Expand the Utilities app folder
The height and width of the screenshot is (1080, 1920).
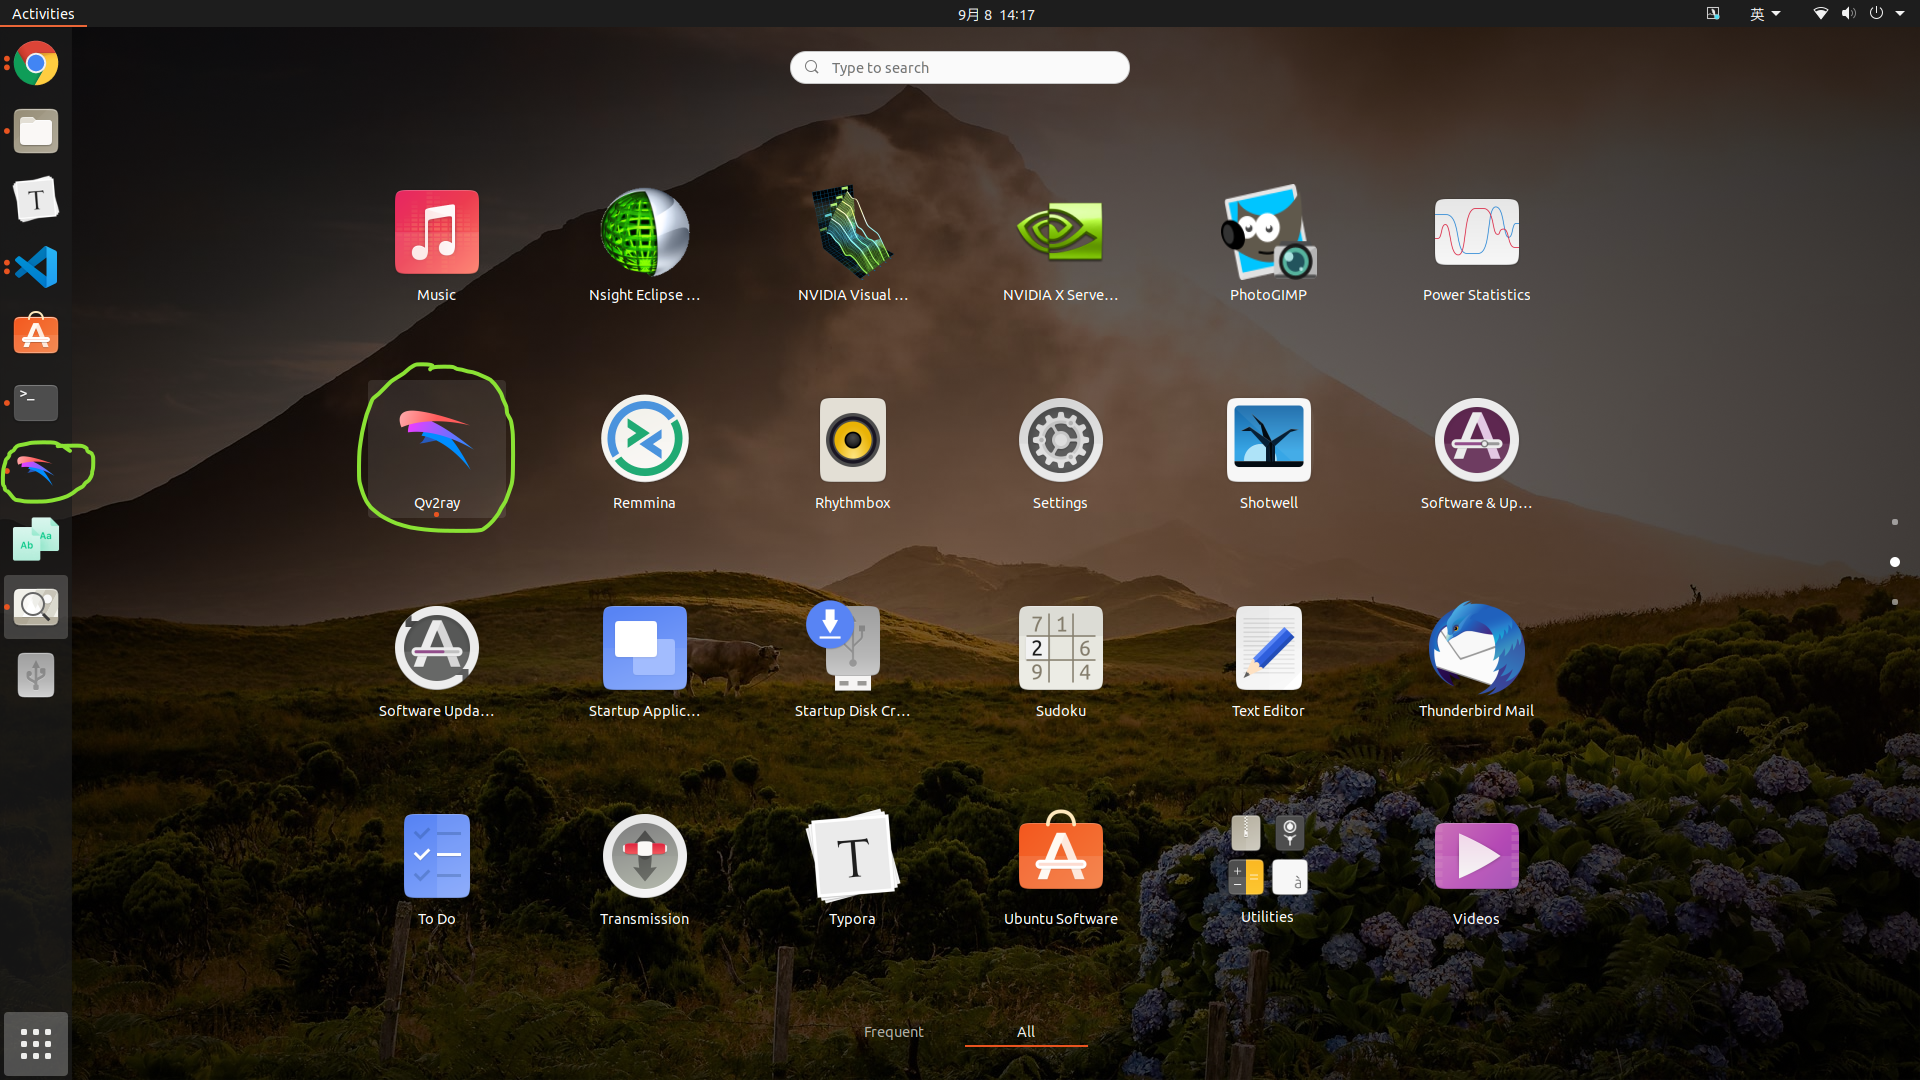(1267, 856)
